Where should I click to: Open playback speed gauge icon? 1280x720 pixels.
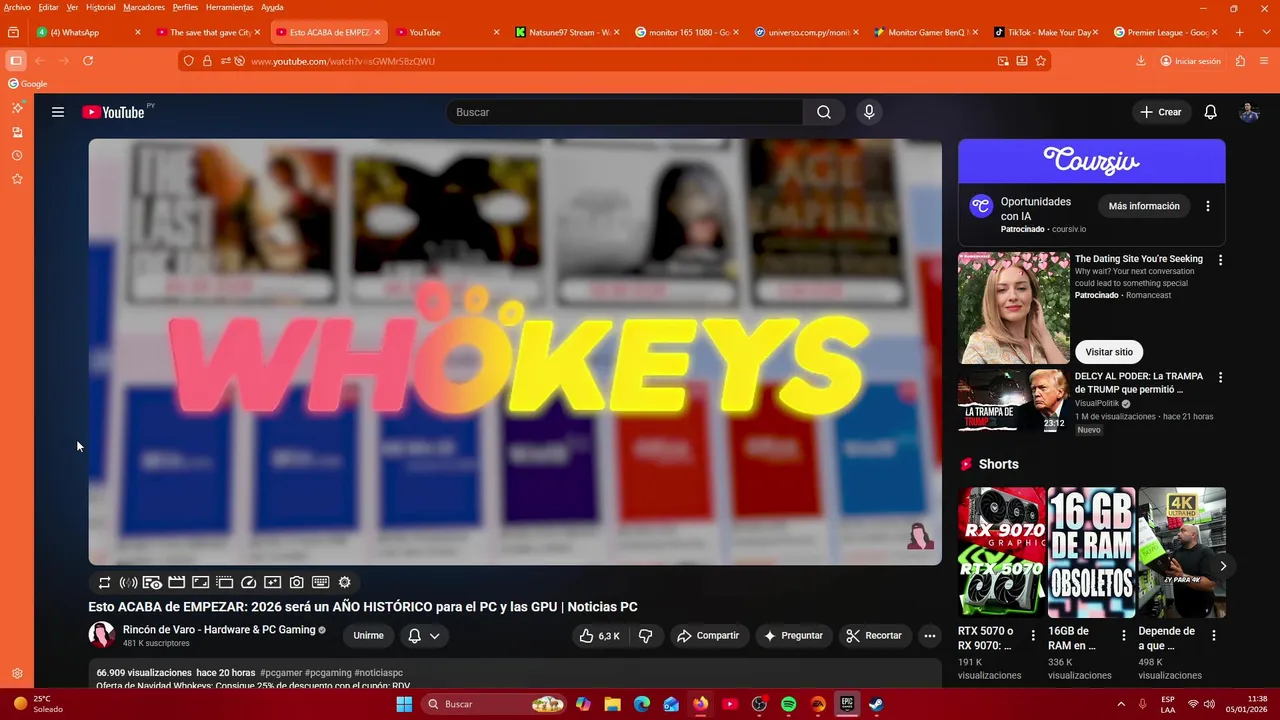coord(249,582)
